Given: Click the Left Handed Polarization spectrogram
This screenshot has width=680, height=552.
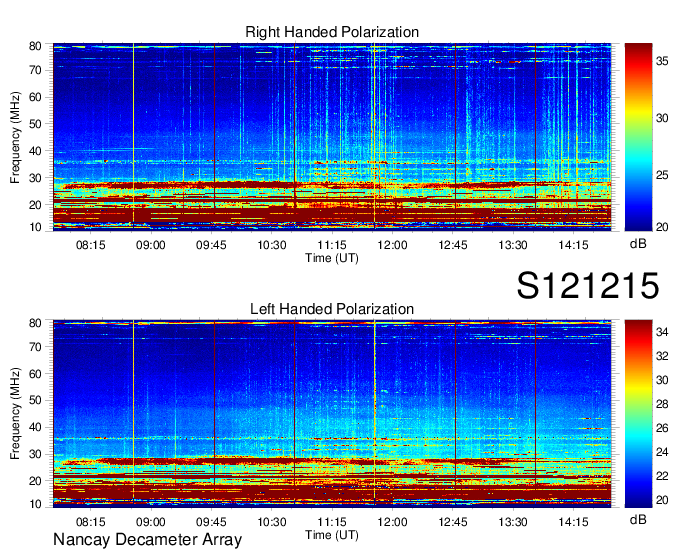Looking at the screenshot, I should click(332, 414).
